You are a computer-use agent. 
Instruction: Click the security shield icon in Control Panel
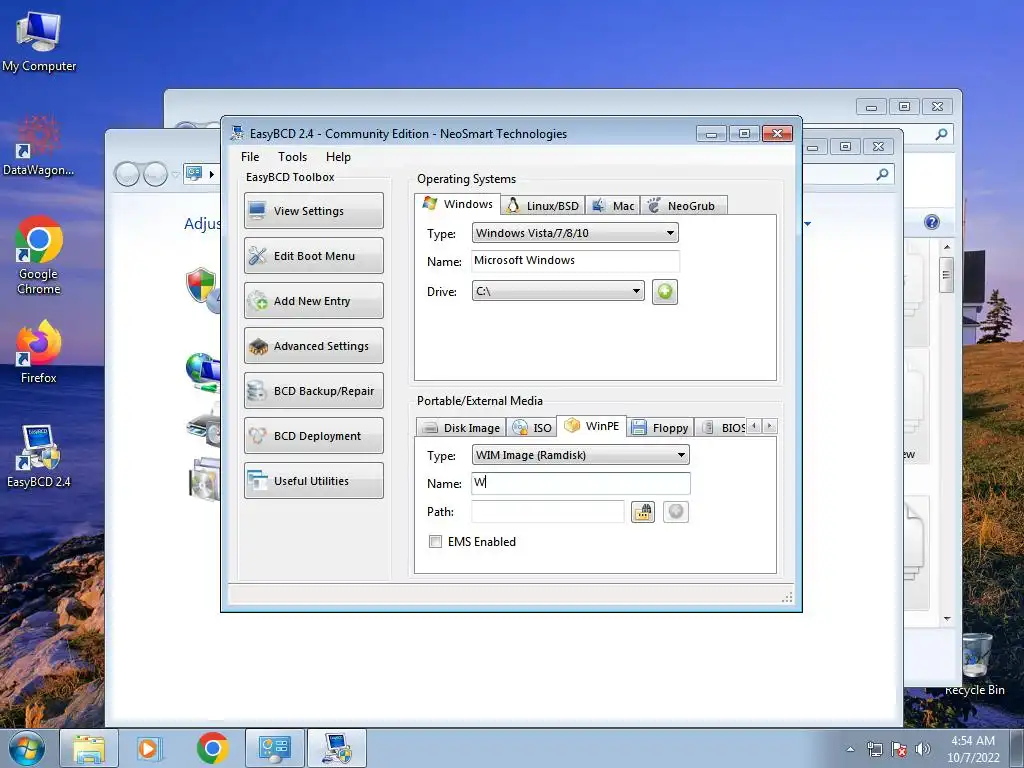(x=202, y=285)
